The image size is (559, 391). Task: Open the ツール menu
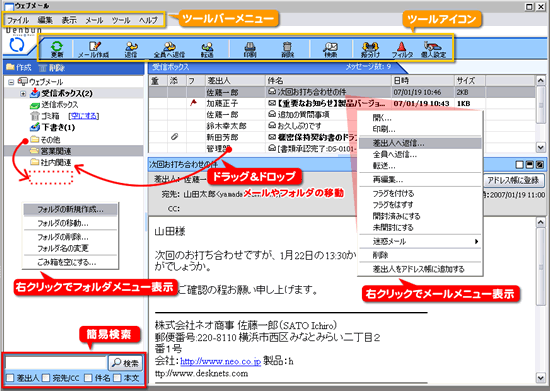(x=121, y=20)
